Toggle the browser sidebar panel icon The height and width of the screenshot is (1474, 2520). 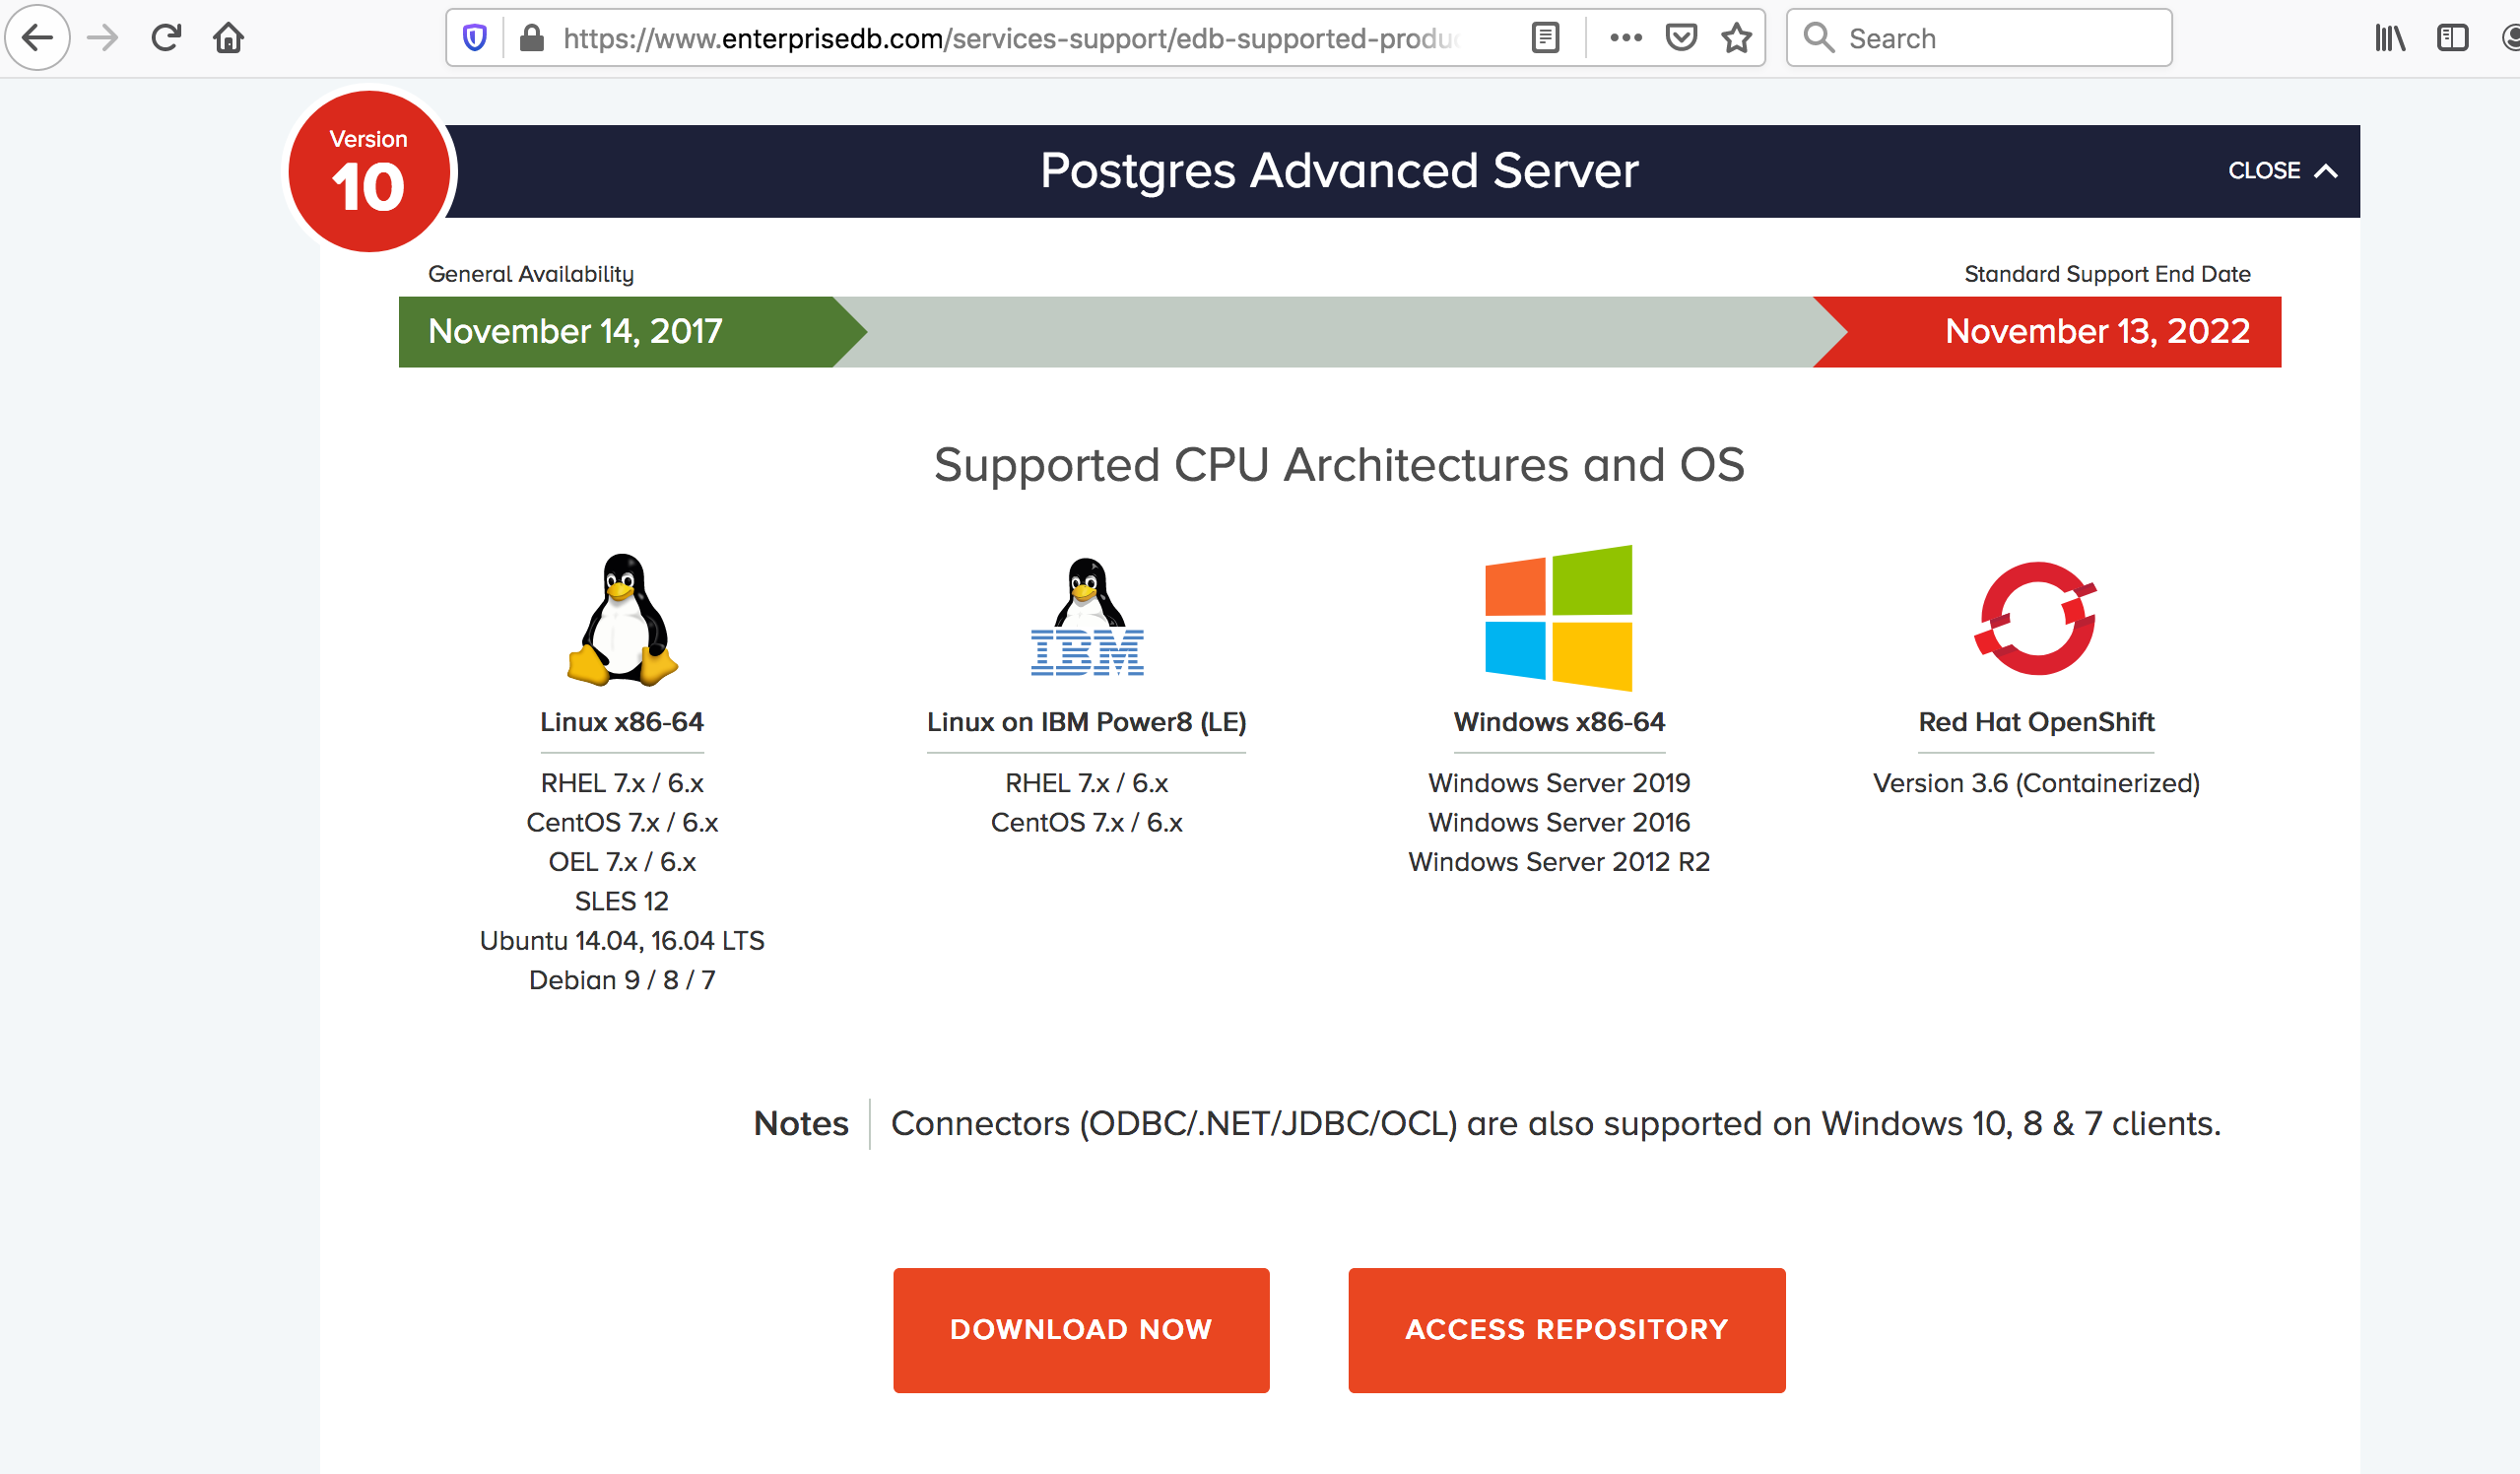tap(2452, 38)
